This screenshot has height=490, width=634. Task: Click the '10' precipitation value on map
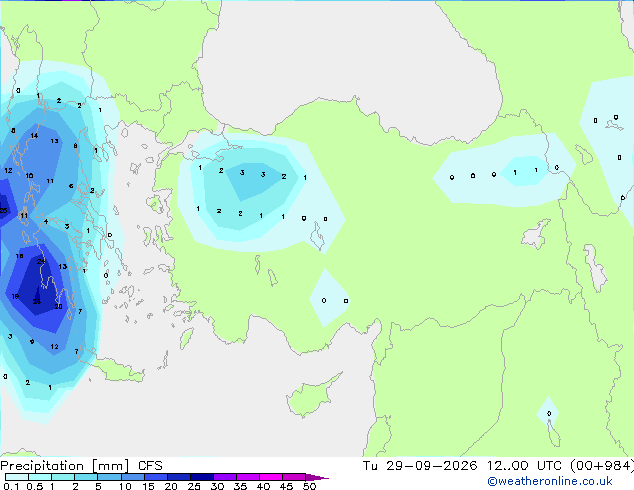coord(29,175)
